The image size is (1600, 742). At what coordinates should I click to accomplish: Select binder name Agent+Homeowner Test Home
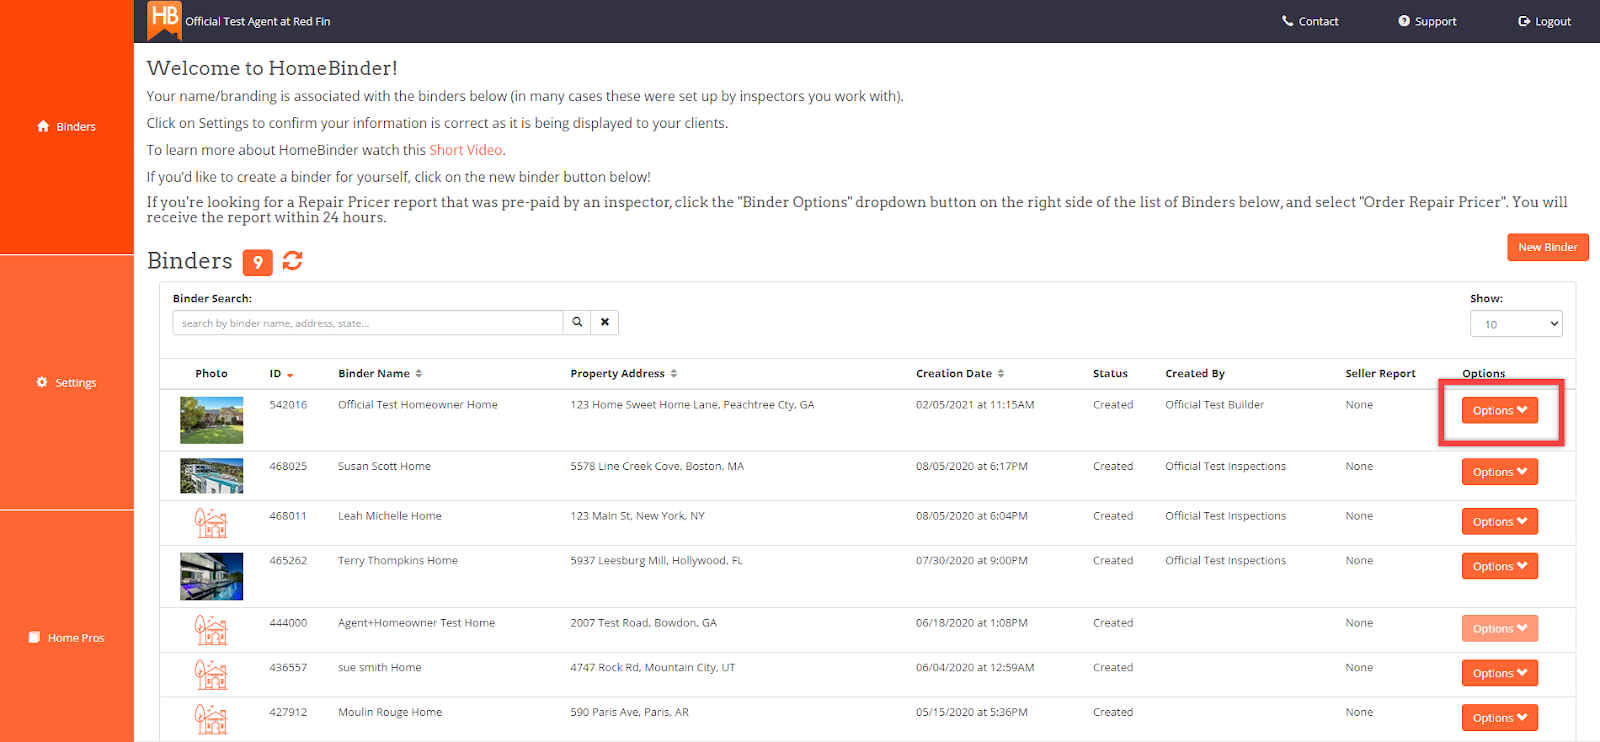coord(417,623)
